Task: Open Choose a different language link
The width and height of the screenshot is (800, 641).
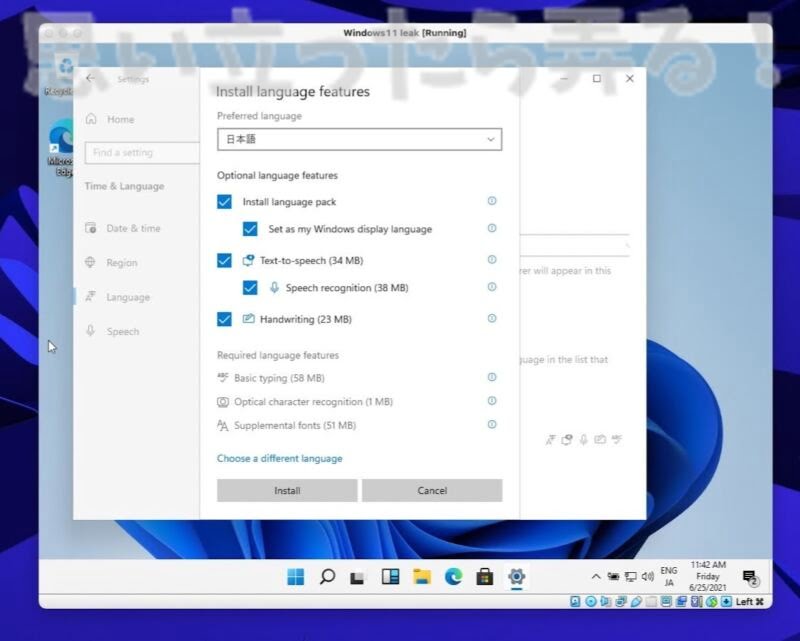Action: pos(280,458)
